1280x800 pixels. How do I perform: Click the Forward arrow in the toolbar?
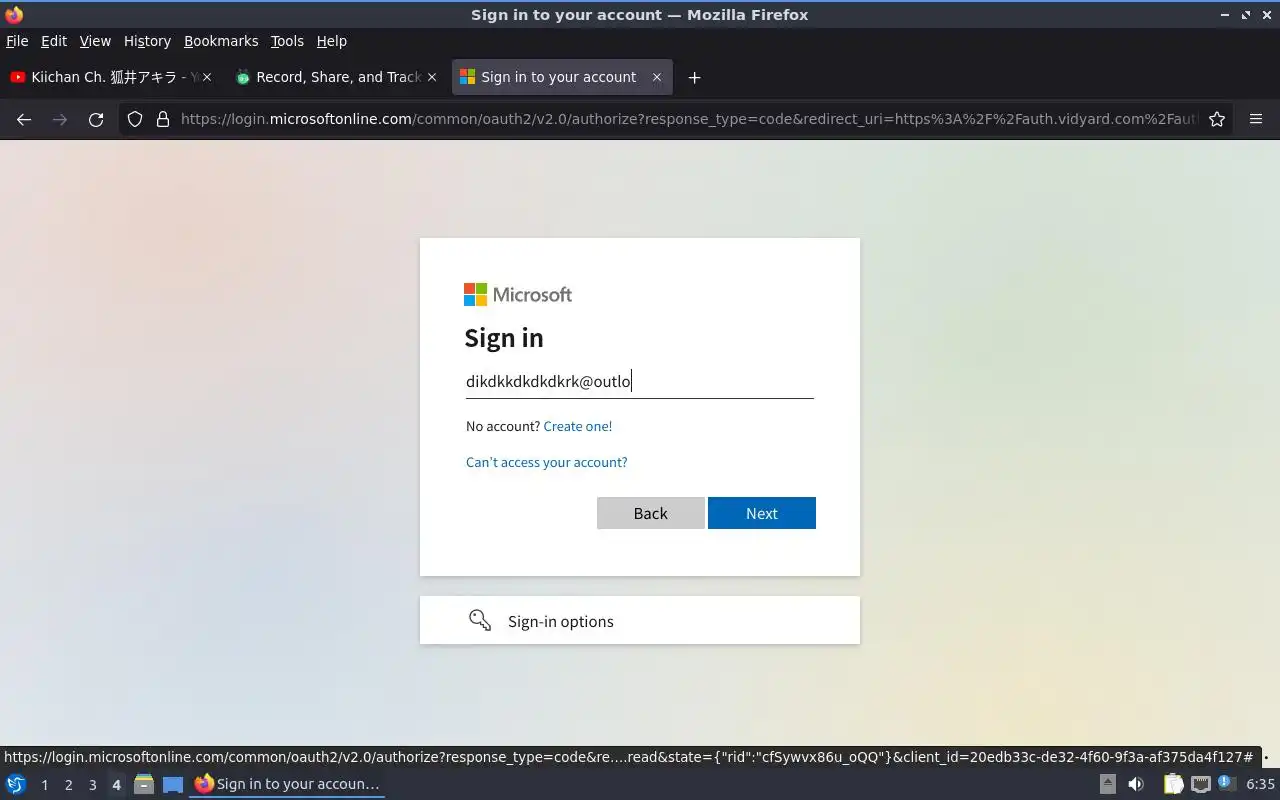[x=60, y=119]
